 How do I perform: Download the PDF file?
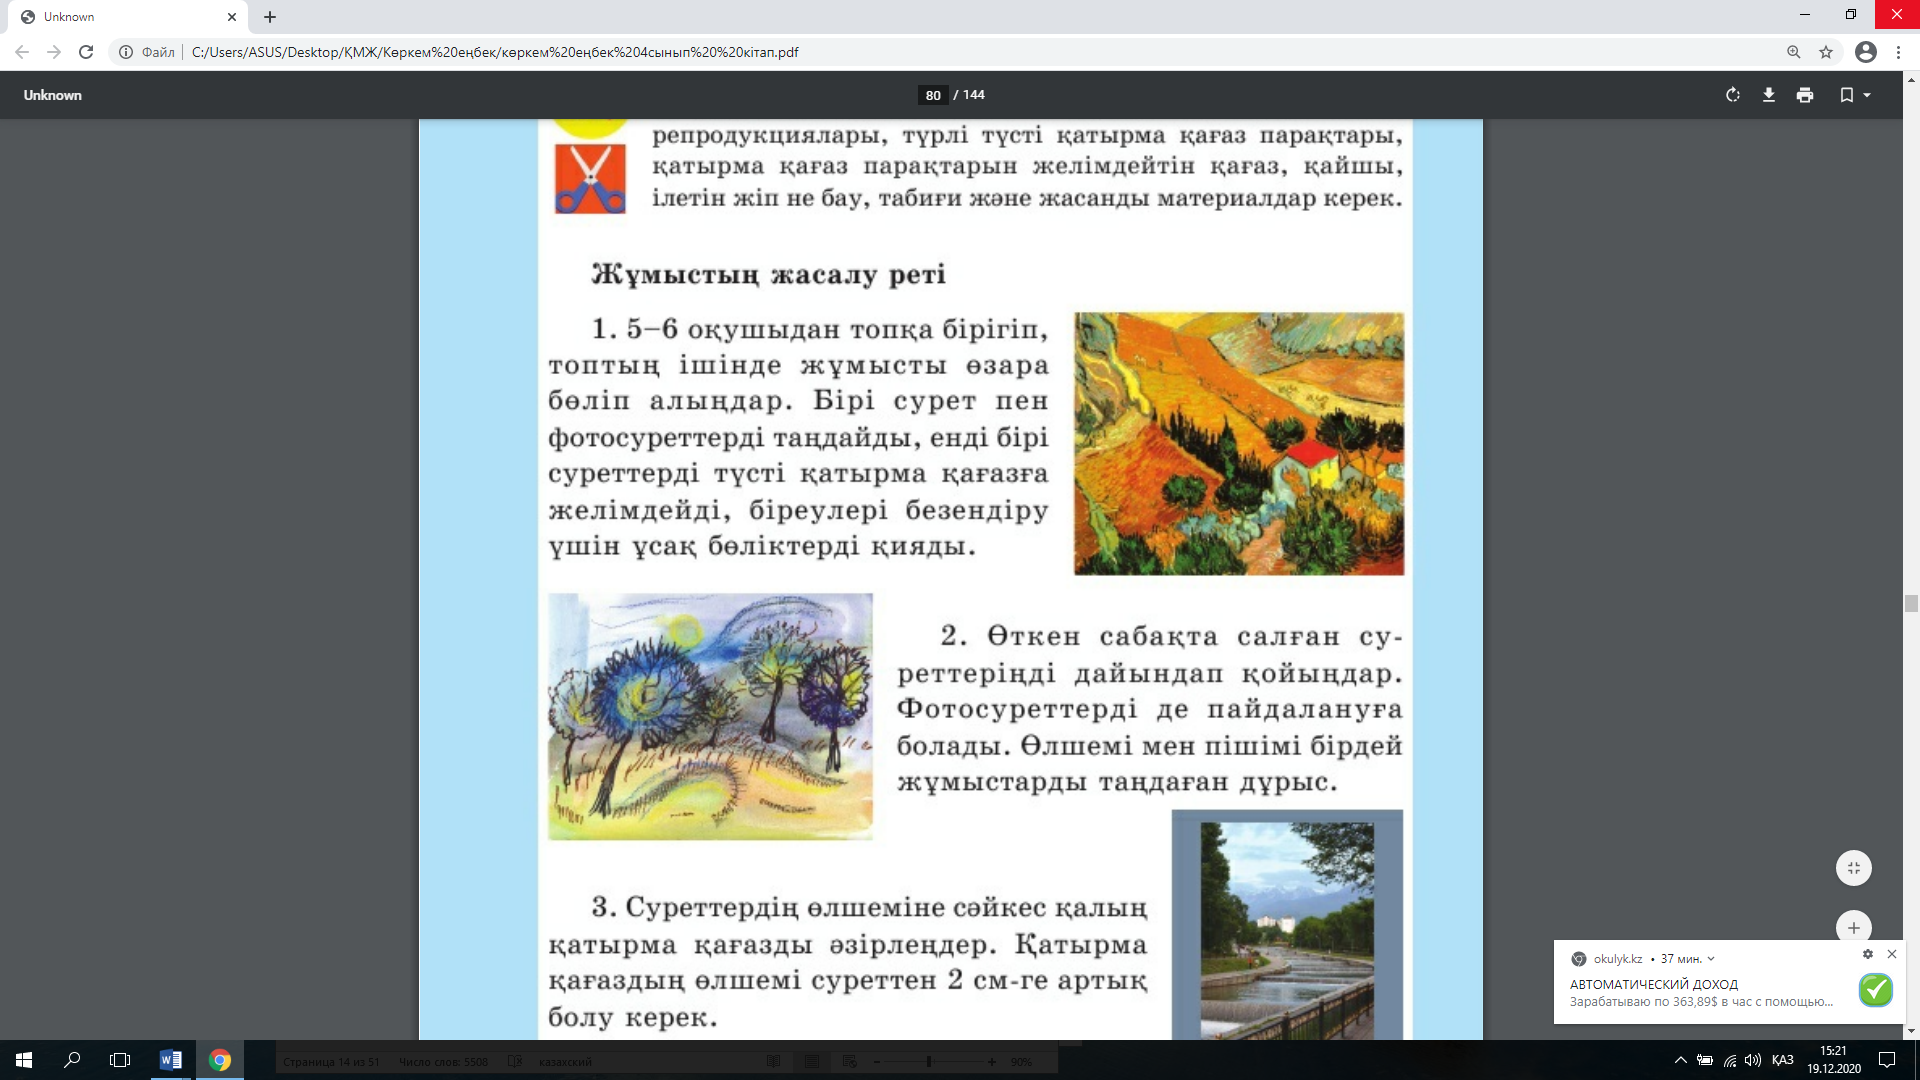[x=1768, y=95]
